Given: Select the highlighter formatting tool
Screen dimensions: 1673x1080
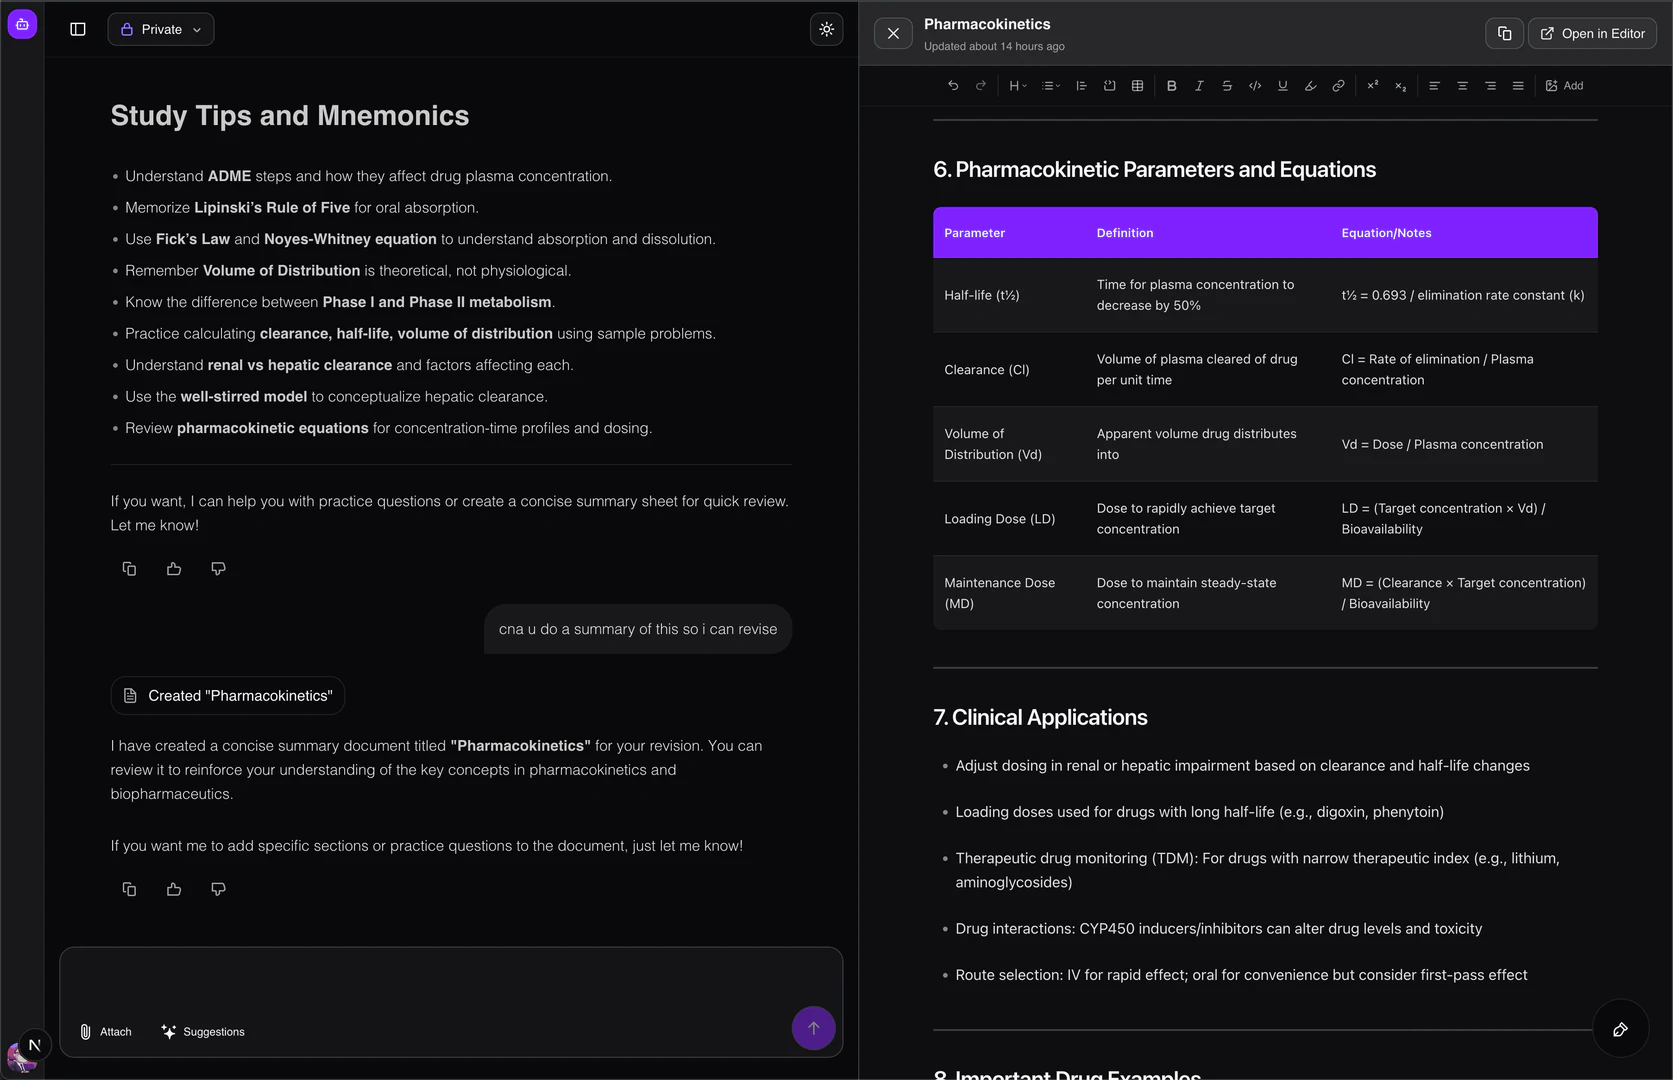Looking at the screenshot, I should [1310, 85].
